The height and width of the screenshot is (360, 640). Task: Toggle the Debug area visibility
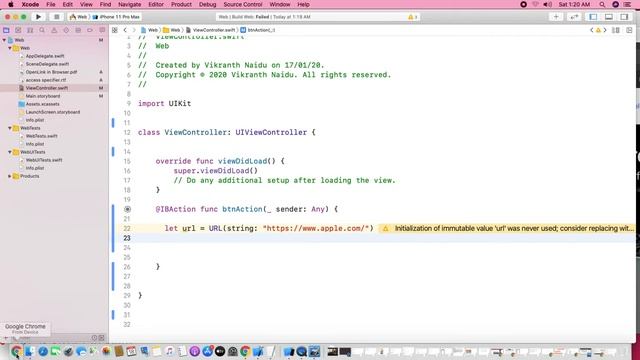[x=609, y=17]
